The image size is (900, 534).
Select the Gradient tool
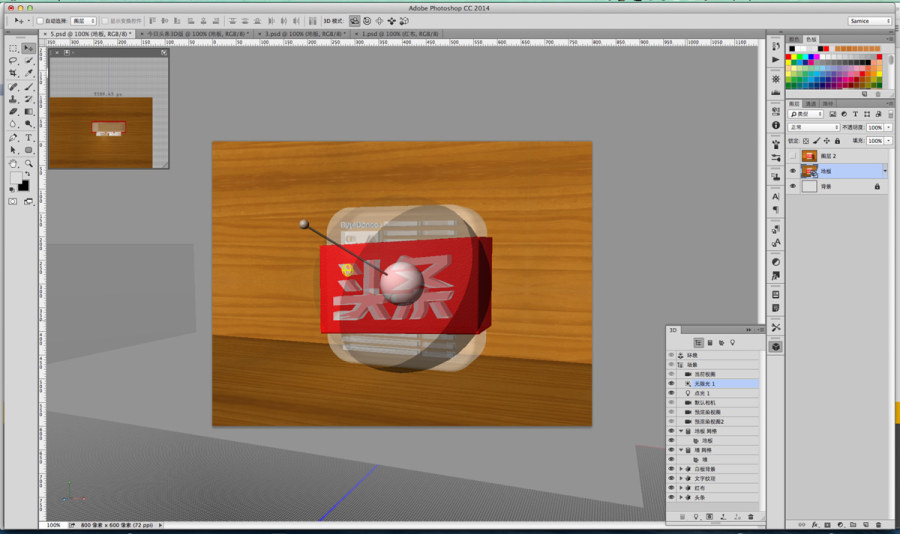(x=29, y=111)
